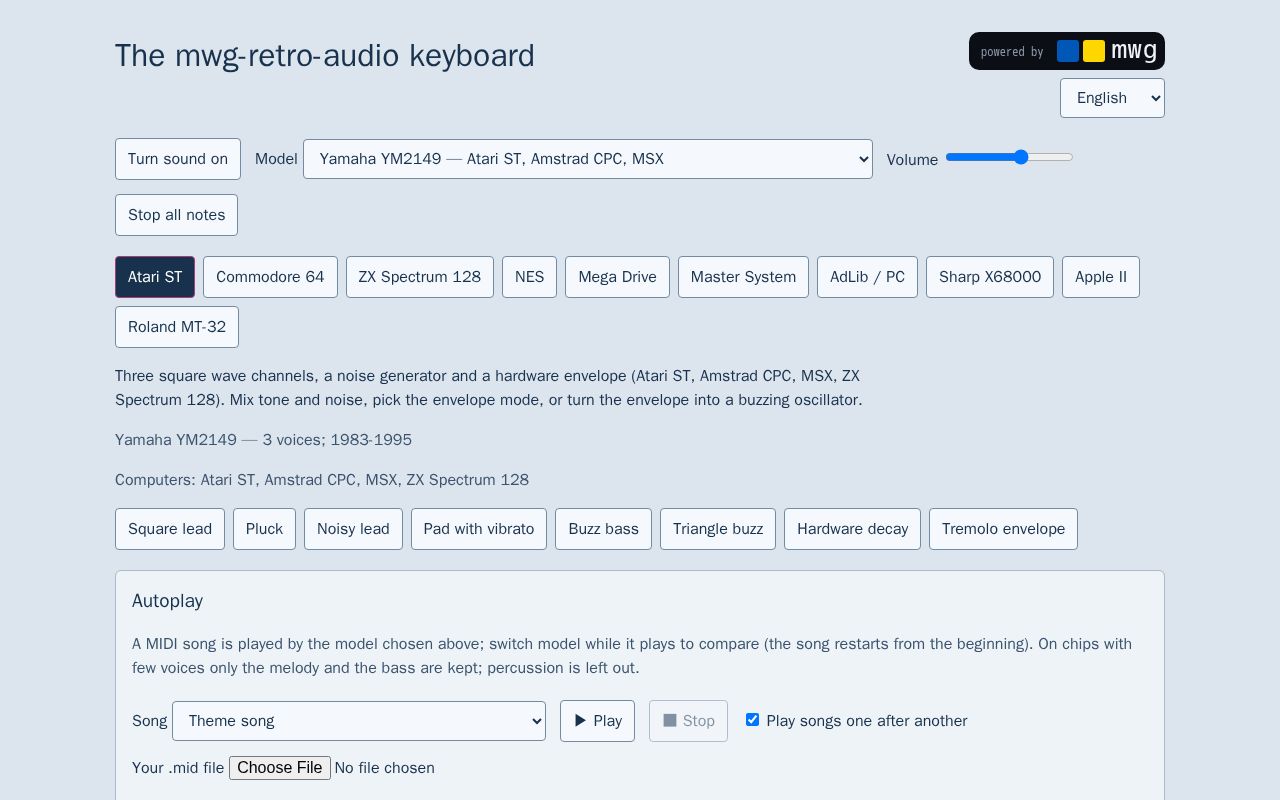Click the mwg powered-by logo badge
This screenshot has height=800, width=1280.
coord(1066,51)
